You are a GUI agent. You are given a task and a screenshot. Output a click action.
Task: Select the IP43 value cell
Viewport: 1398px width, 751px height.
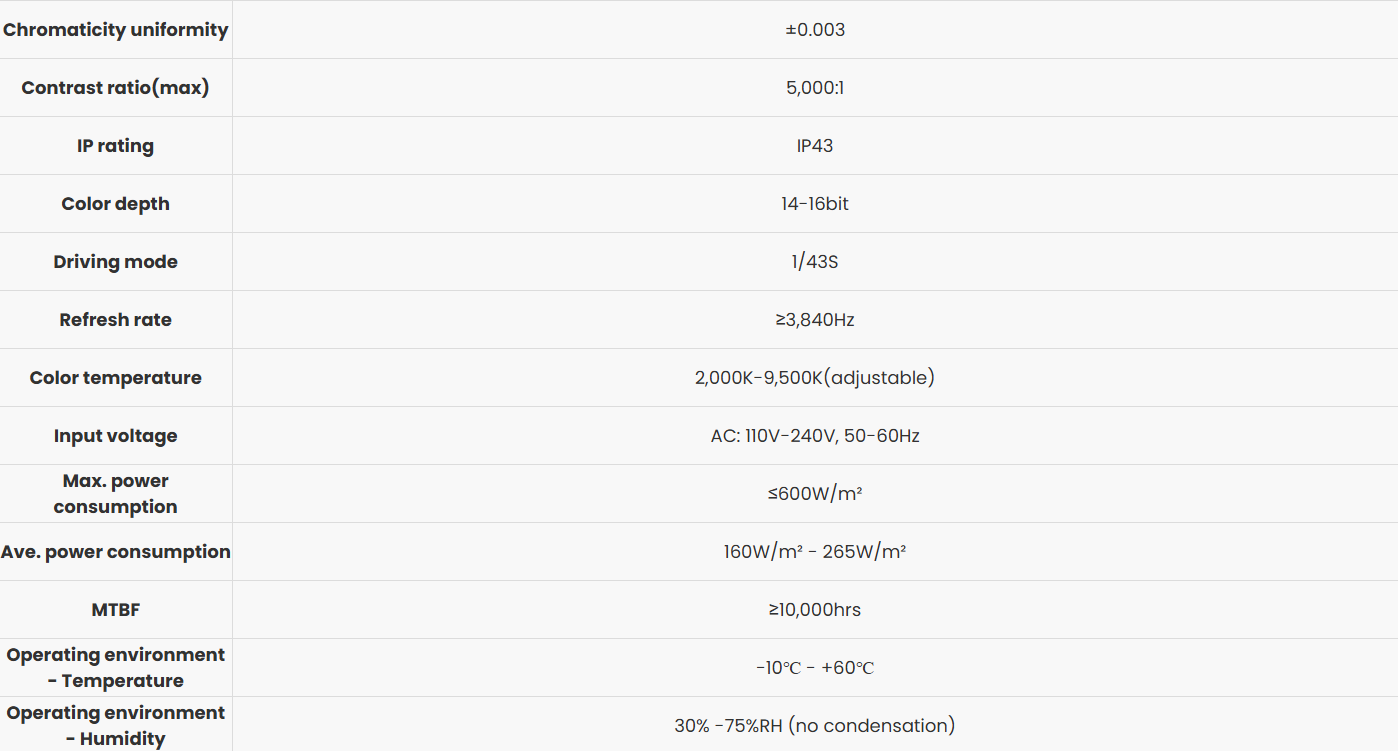[x=815, y=146]
